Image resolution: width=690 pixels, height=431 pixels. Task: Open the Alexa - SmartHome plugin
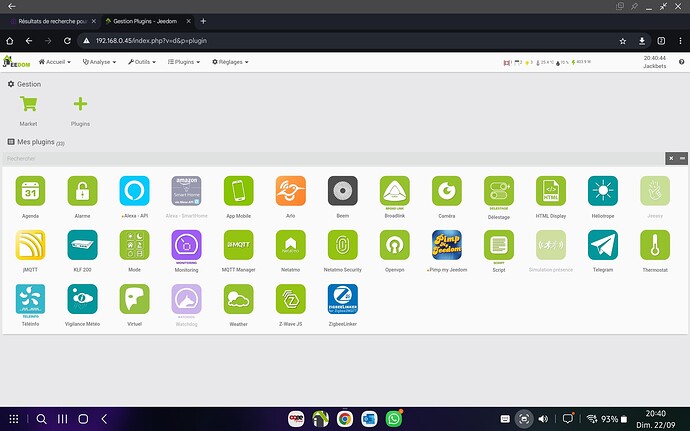click(x=187, y=191)
